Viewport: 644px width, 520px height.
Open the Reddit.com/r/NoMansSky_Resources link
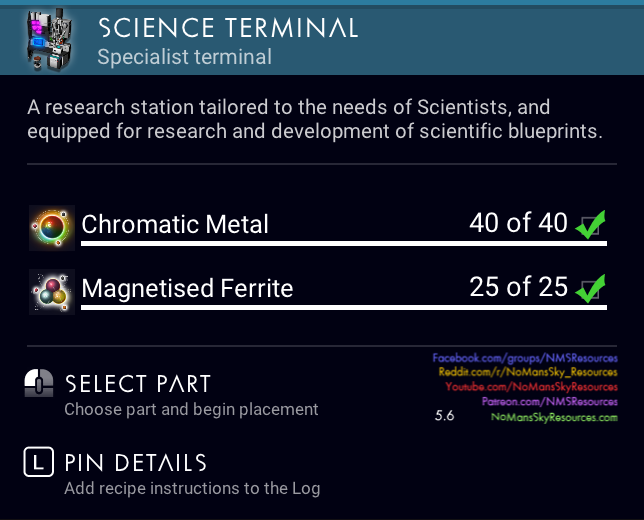click(x=528, y=372)
